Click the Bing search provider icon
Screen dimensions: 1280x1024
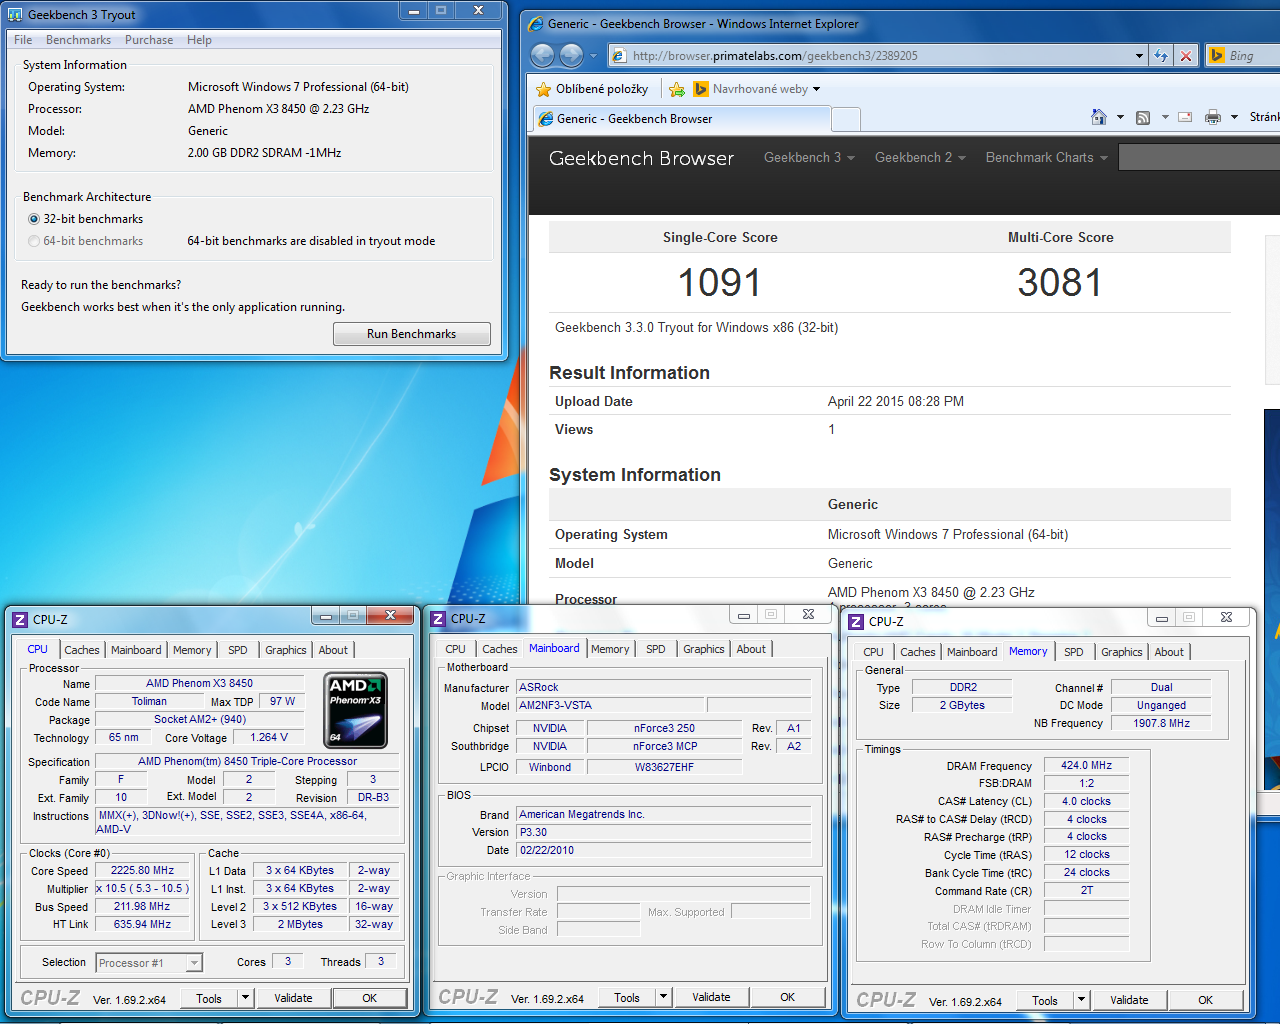click(1217, 56)
